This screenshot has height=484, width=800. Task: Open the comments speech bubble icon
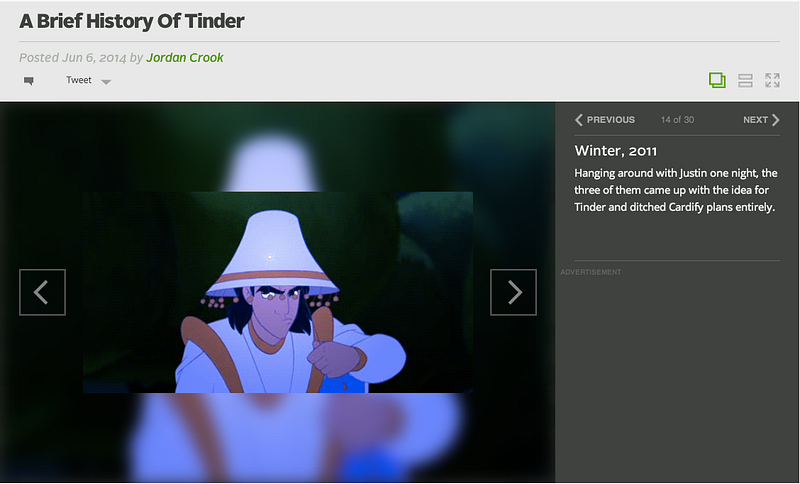pyautogui.click(x=29, y=81)
